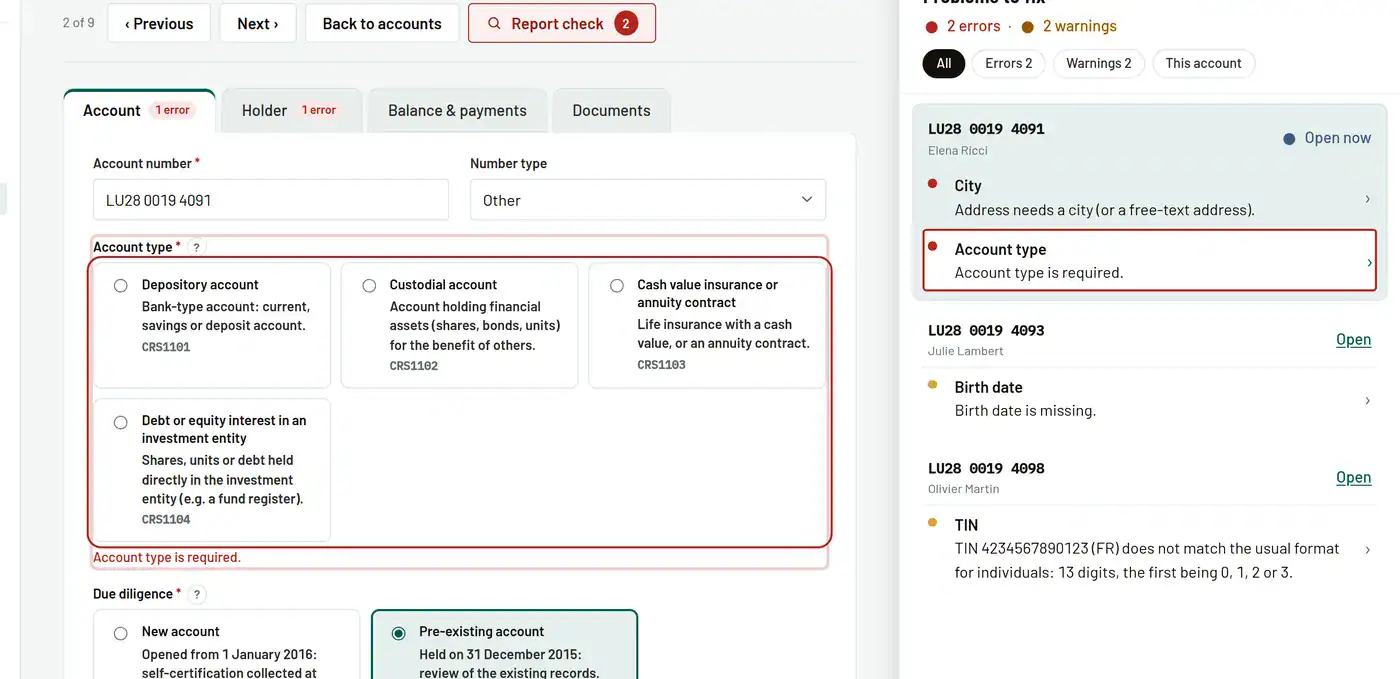Select the Pre-existing account radio option
This screenshot has width=1400, height=679.
click(x=399, y=633)
